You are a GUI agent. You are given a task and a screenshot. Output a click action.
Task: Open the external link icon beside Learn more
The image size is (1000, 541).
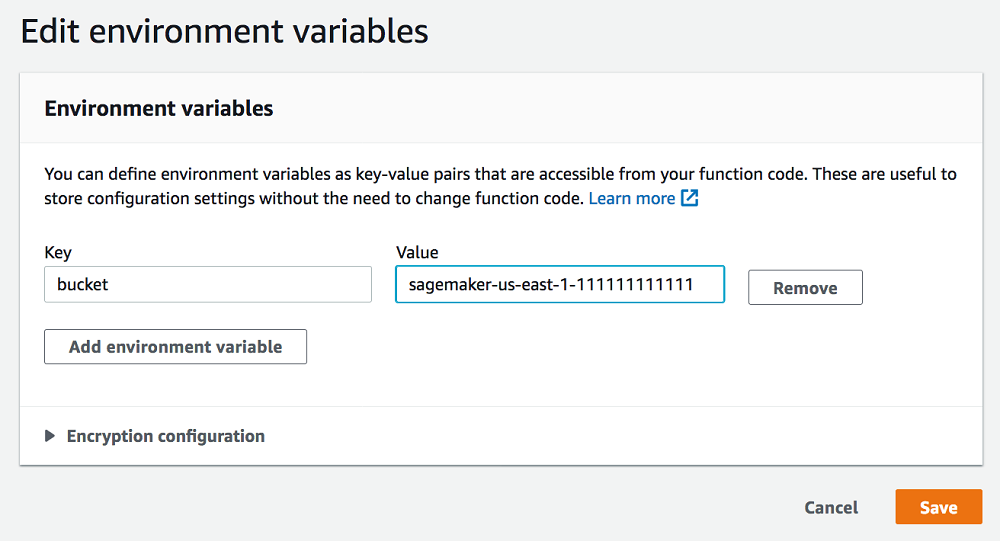coord(690,198)
